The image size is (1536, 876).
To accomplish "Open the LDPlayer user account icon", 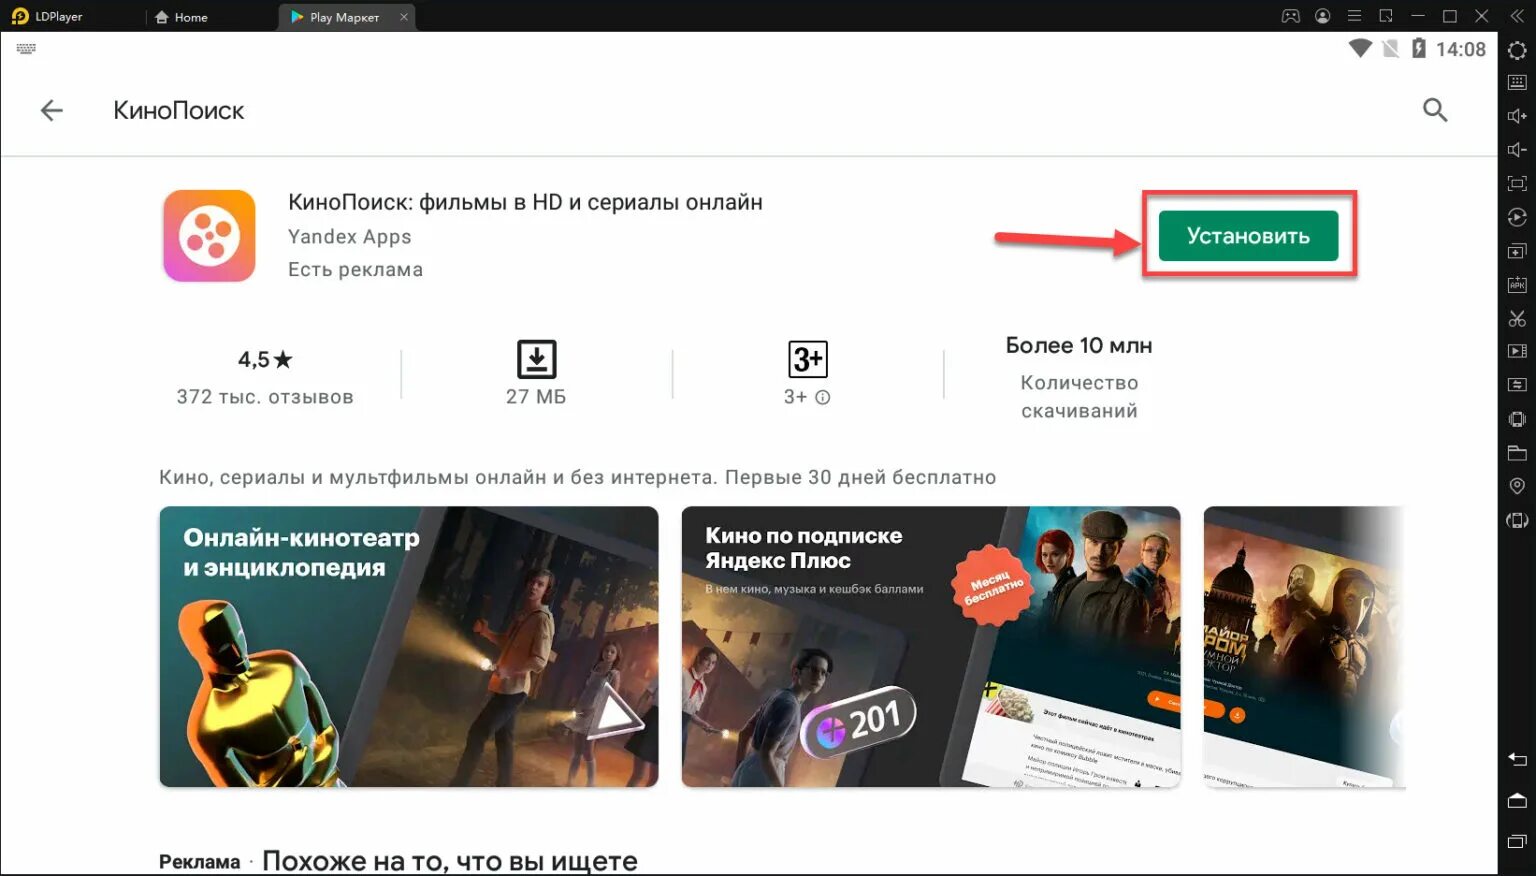I will [x=1323, y=16].
